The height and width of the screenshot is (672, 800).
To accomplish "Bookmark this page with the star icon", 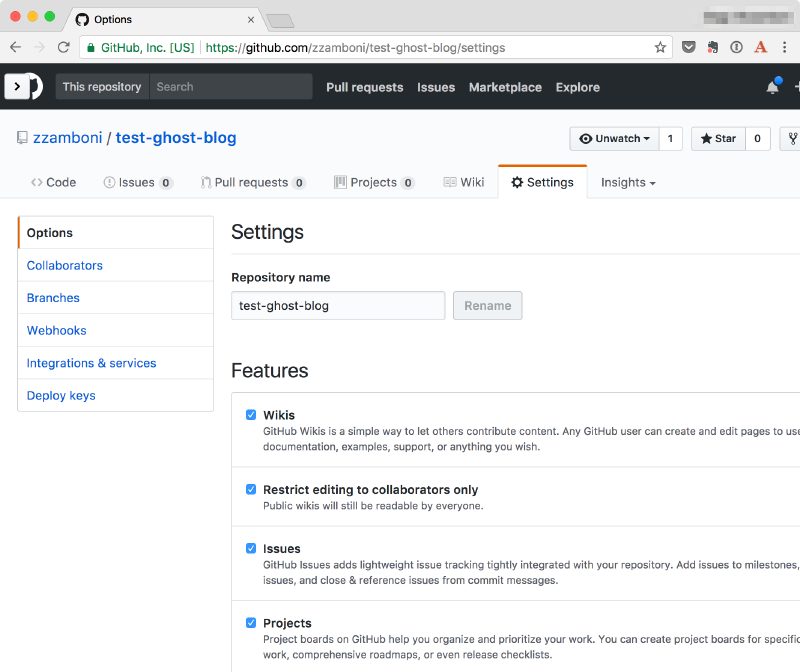I will 660,47.
